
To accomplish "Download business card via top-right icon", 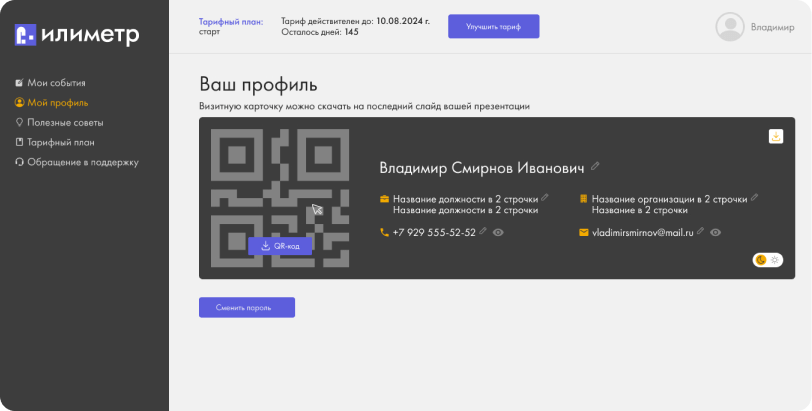I will click(776, 137).
